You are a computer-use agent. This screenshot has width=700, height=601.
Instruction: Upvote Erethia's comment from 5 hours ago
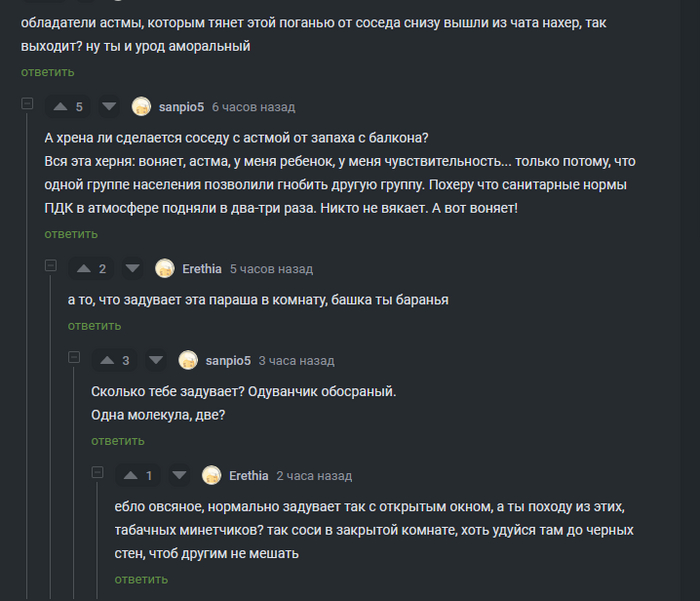pos(83,269)
